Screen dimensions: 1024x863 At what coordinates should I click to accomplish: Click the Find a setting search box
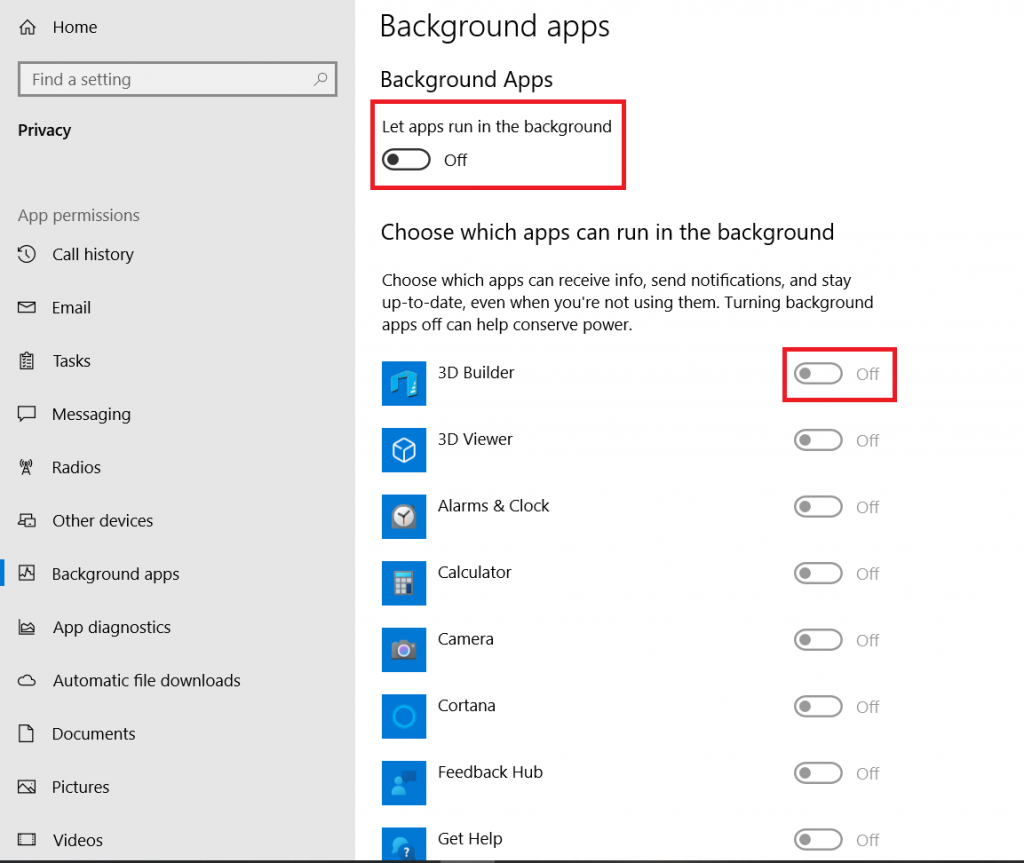[x=177, y=79]
